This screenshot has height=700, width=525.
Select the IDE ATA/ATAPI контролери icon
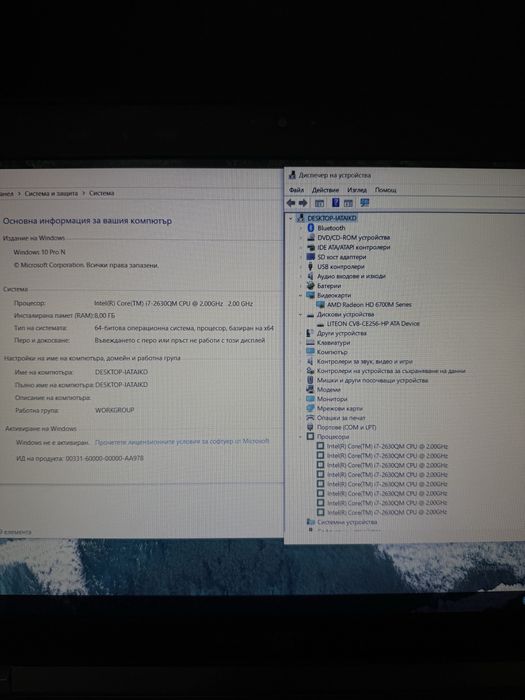(x=311, y=247)
